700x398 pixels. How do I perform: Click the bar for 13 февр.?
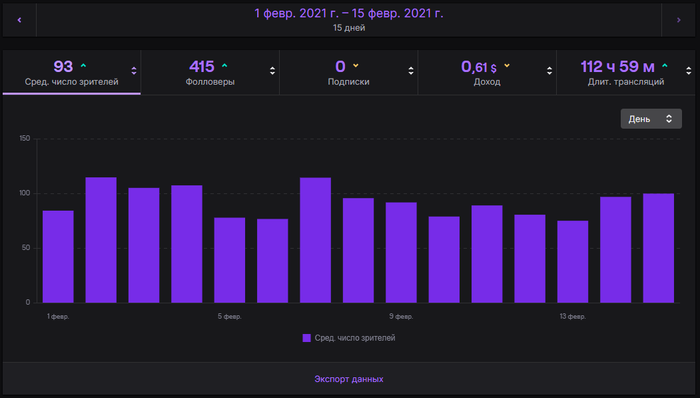[573, 261]
